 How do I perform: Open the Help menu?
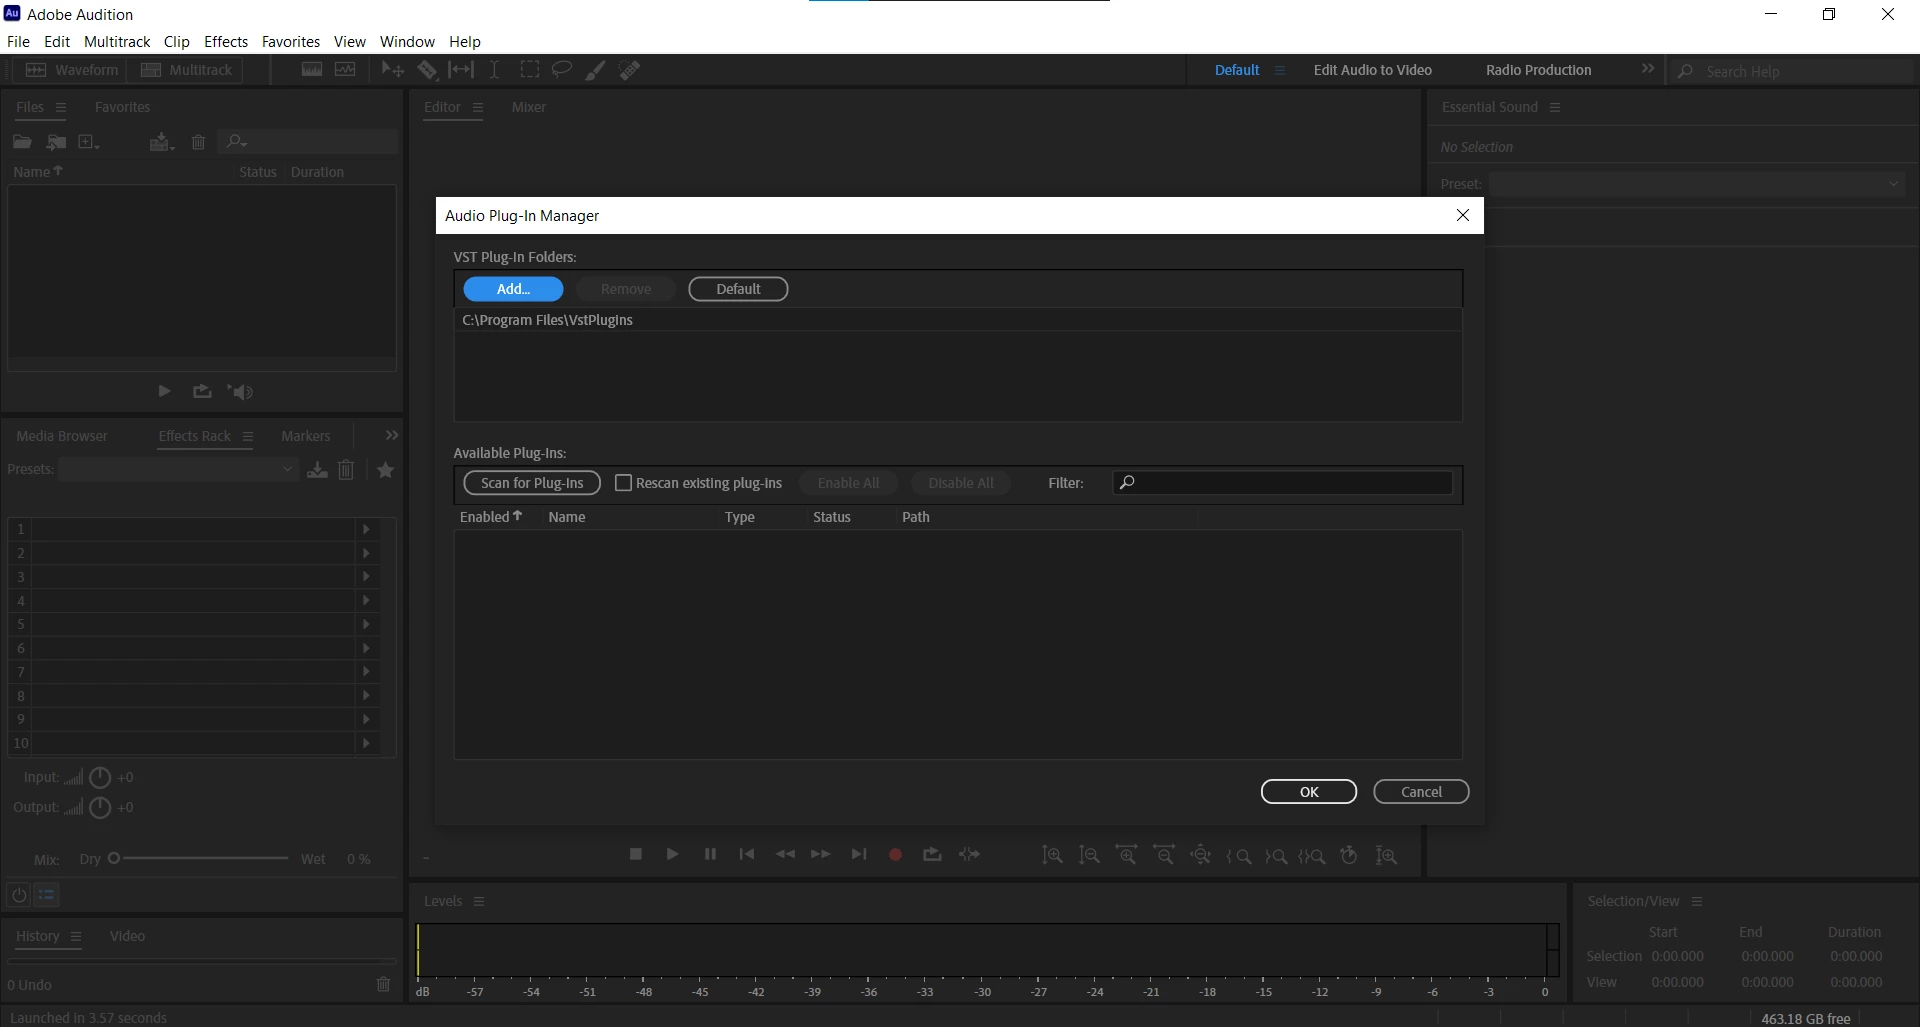pos(465,42)
